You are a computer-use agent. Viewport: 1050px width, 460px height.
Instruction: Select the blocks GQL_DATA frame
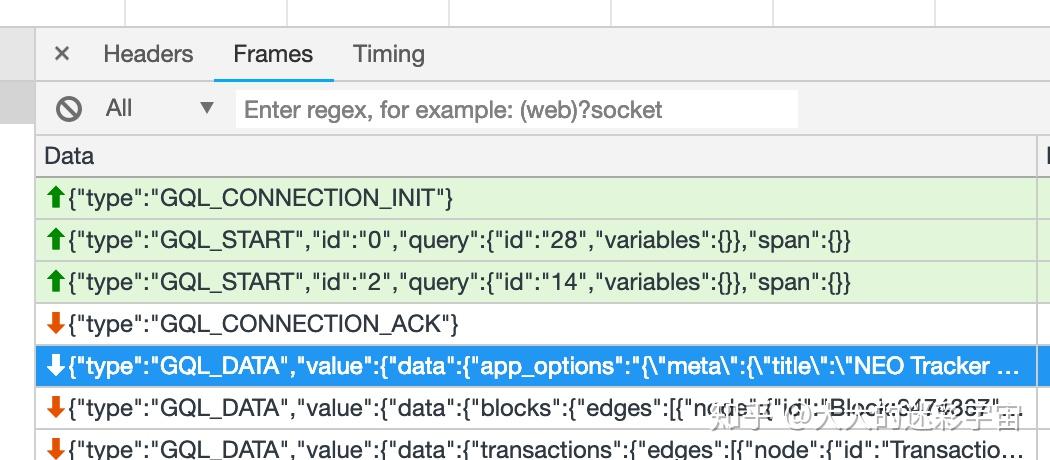coord(400,408)
